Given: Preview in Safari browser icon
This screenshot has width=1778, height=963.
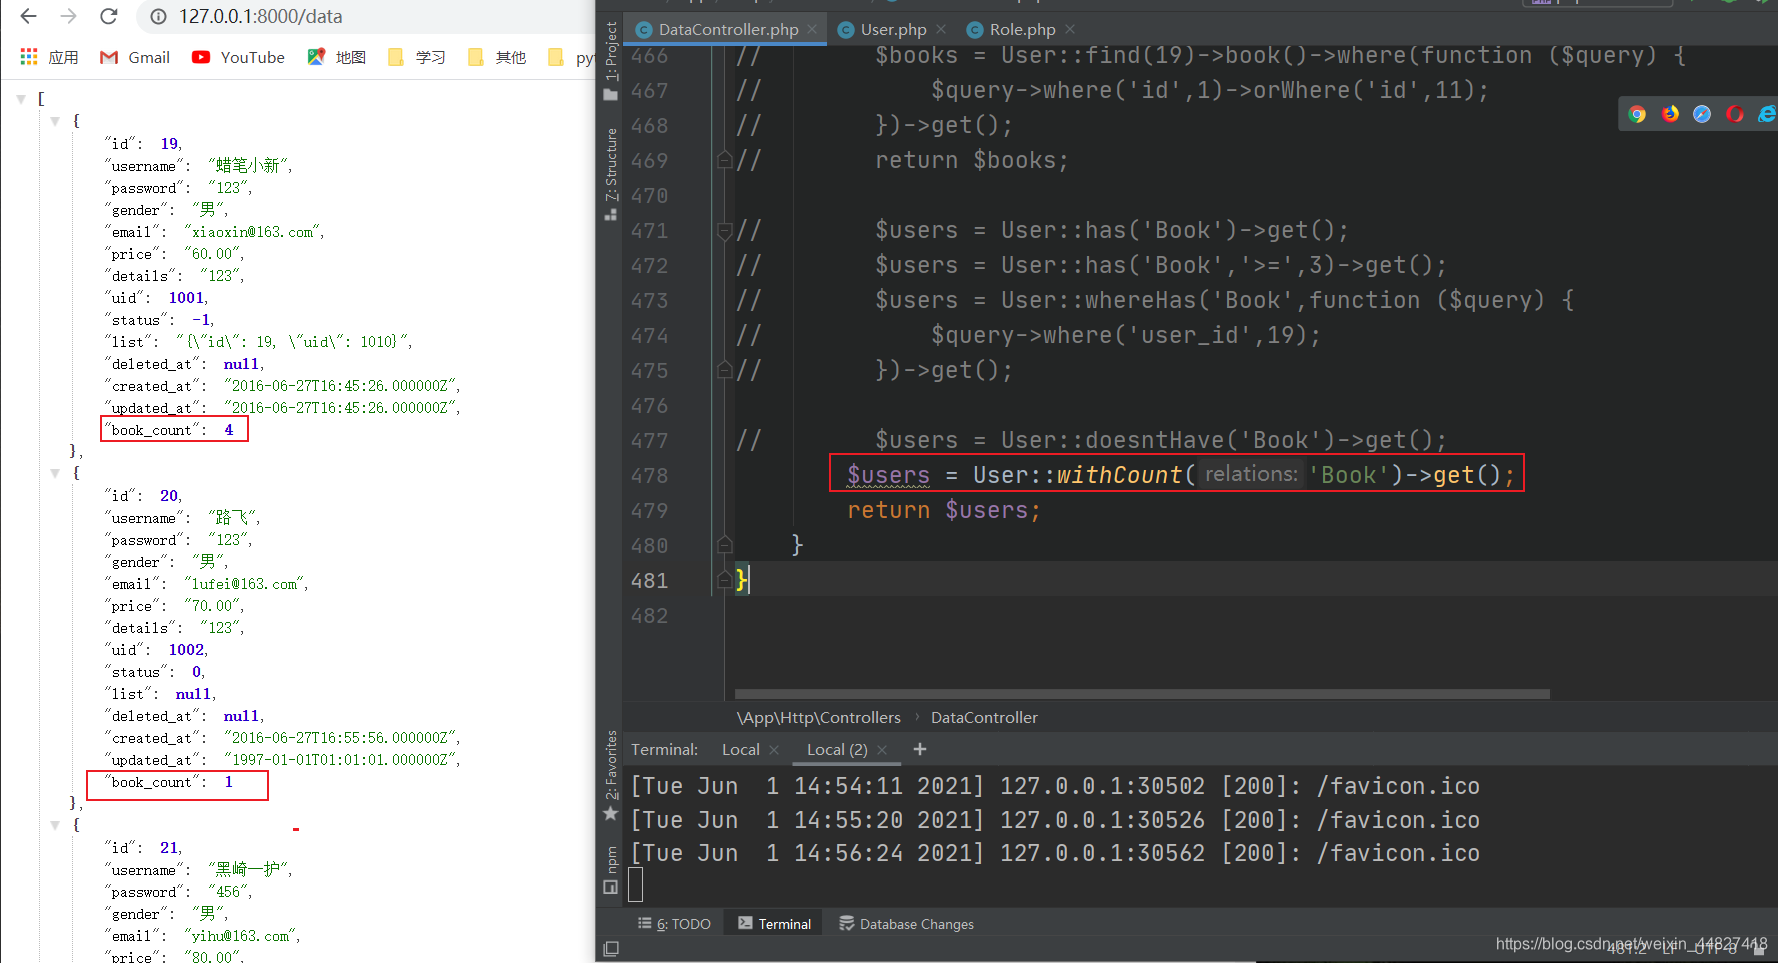Looking at the screenshot, I should [1702, 114].
